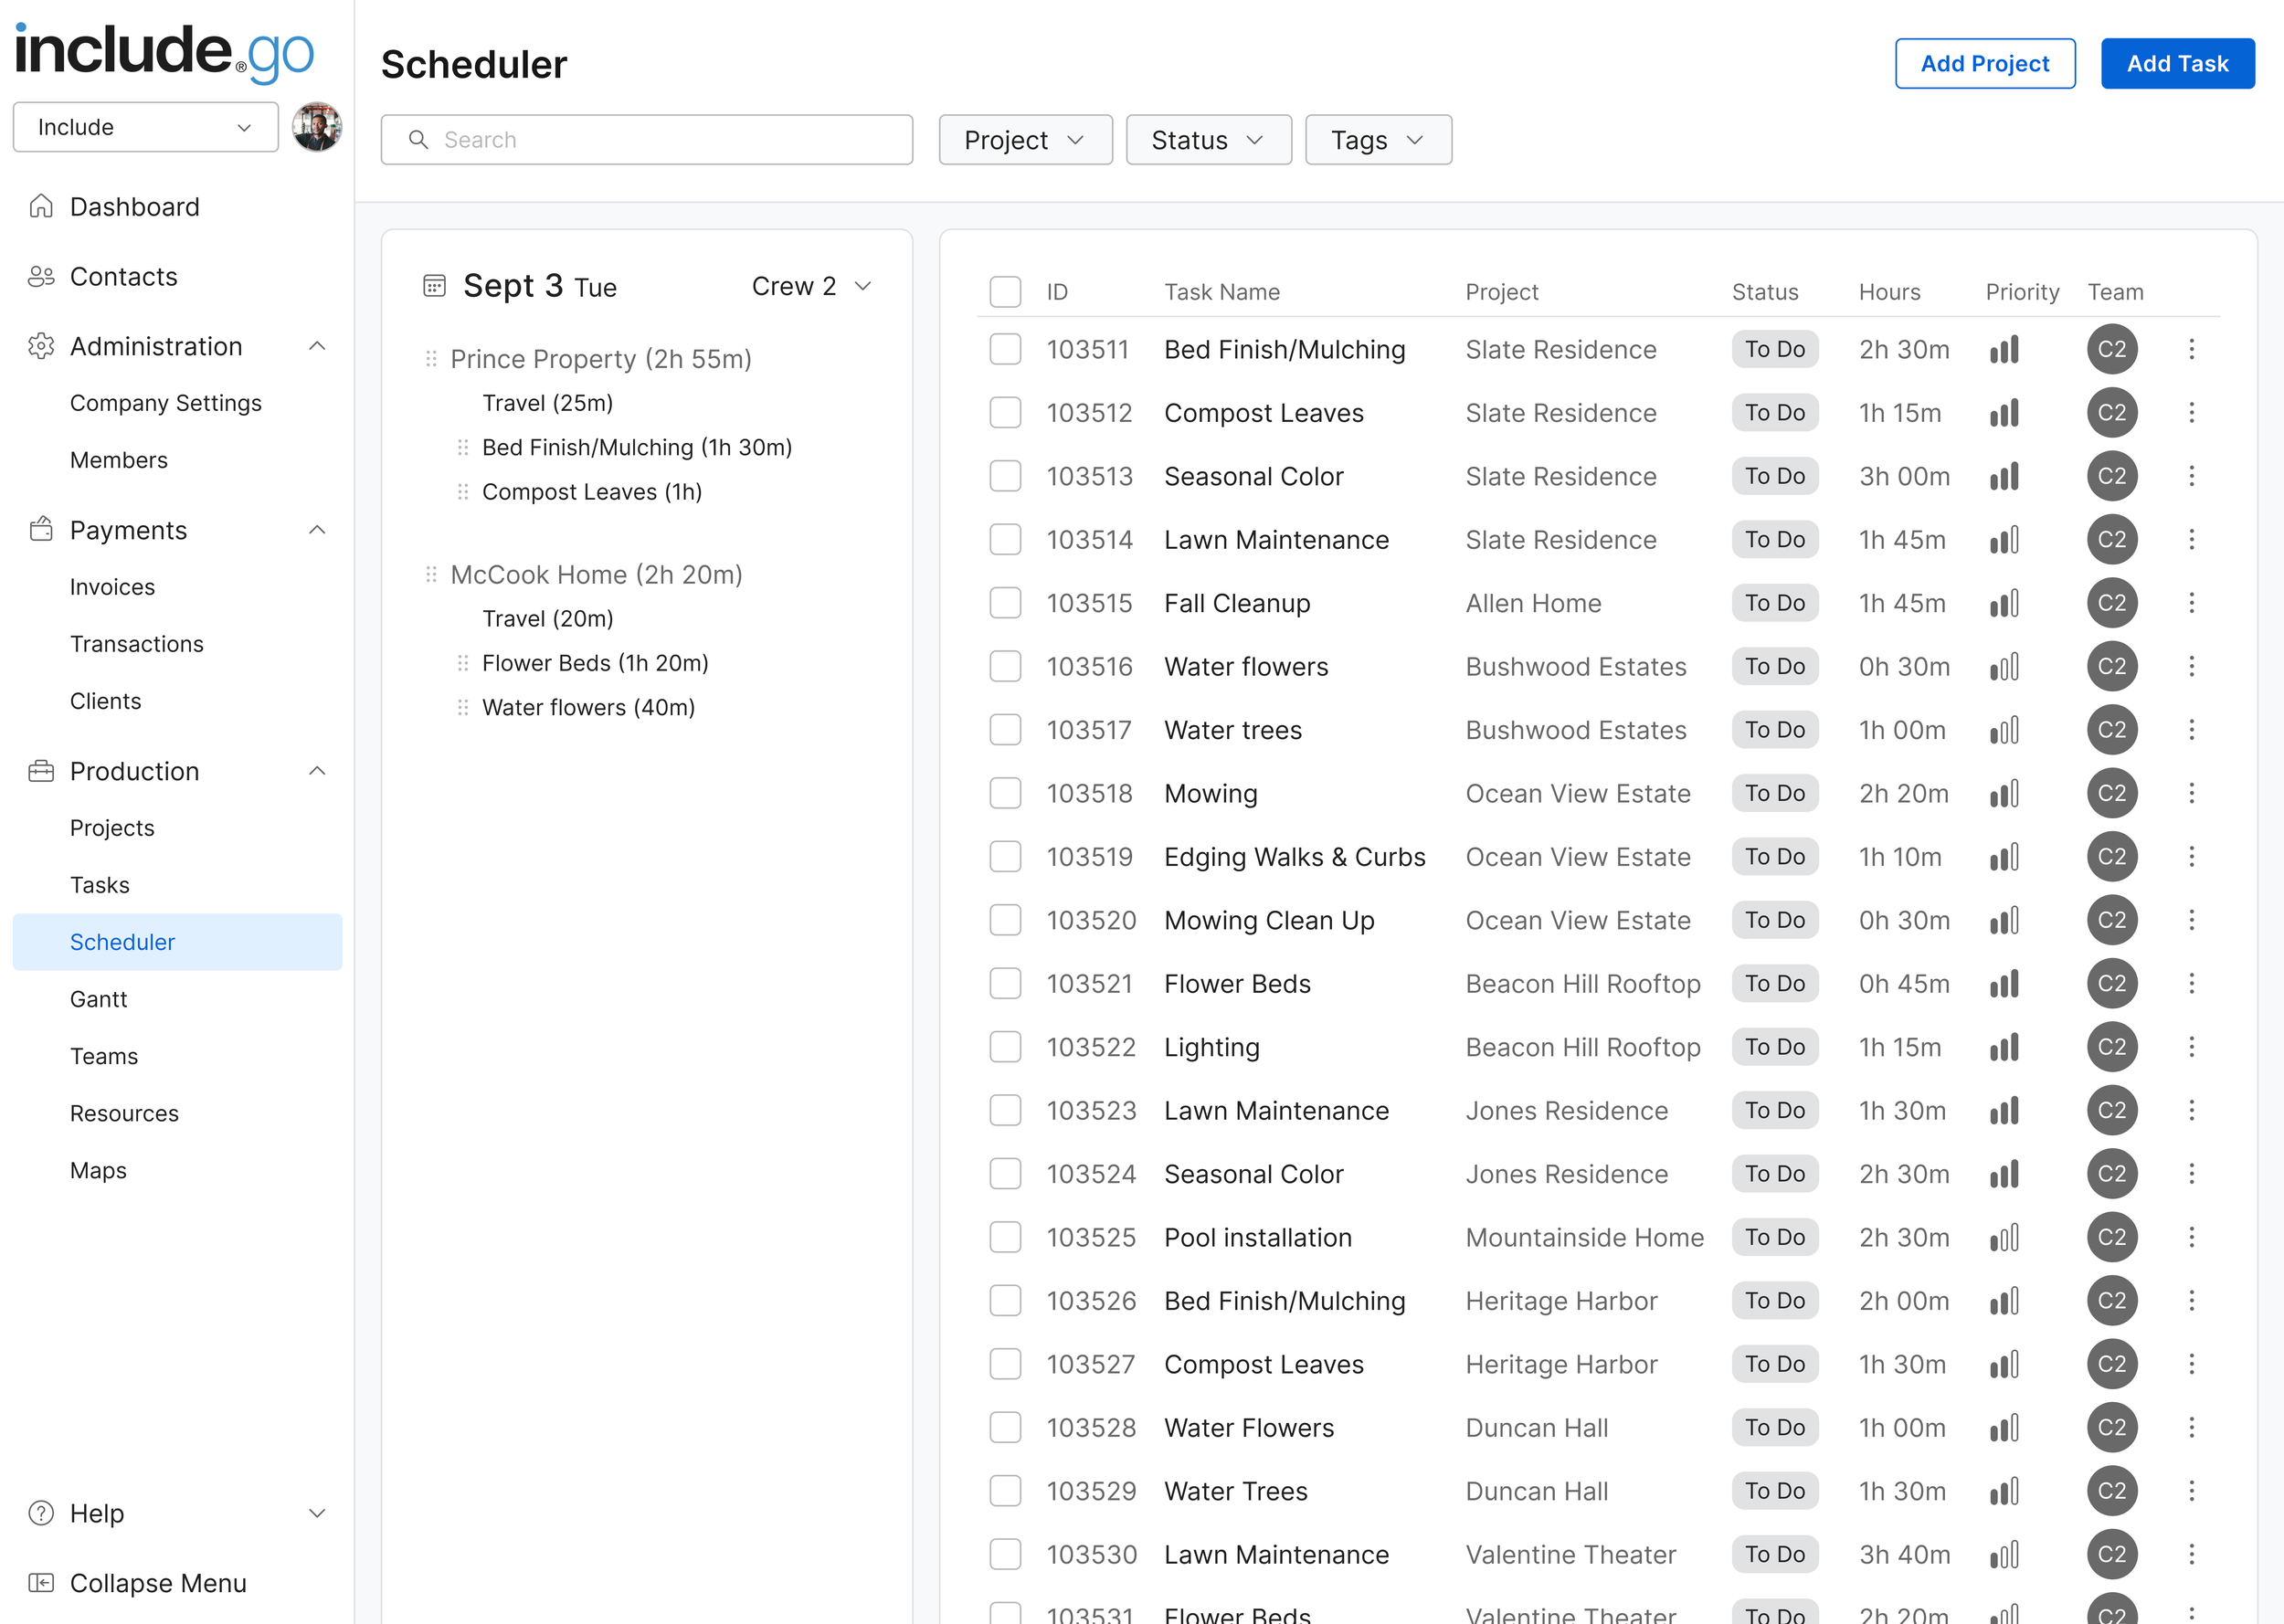
Task: Go to Gantt in the sidebar
Action: (x=98, y=999)
